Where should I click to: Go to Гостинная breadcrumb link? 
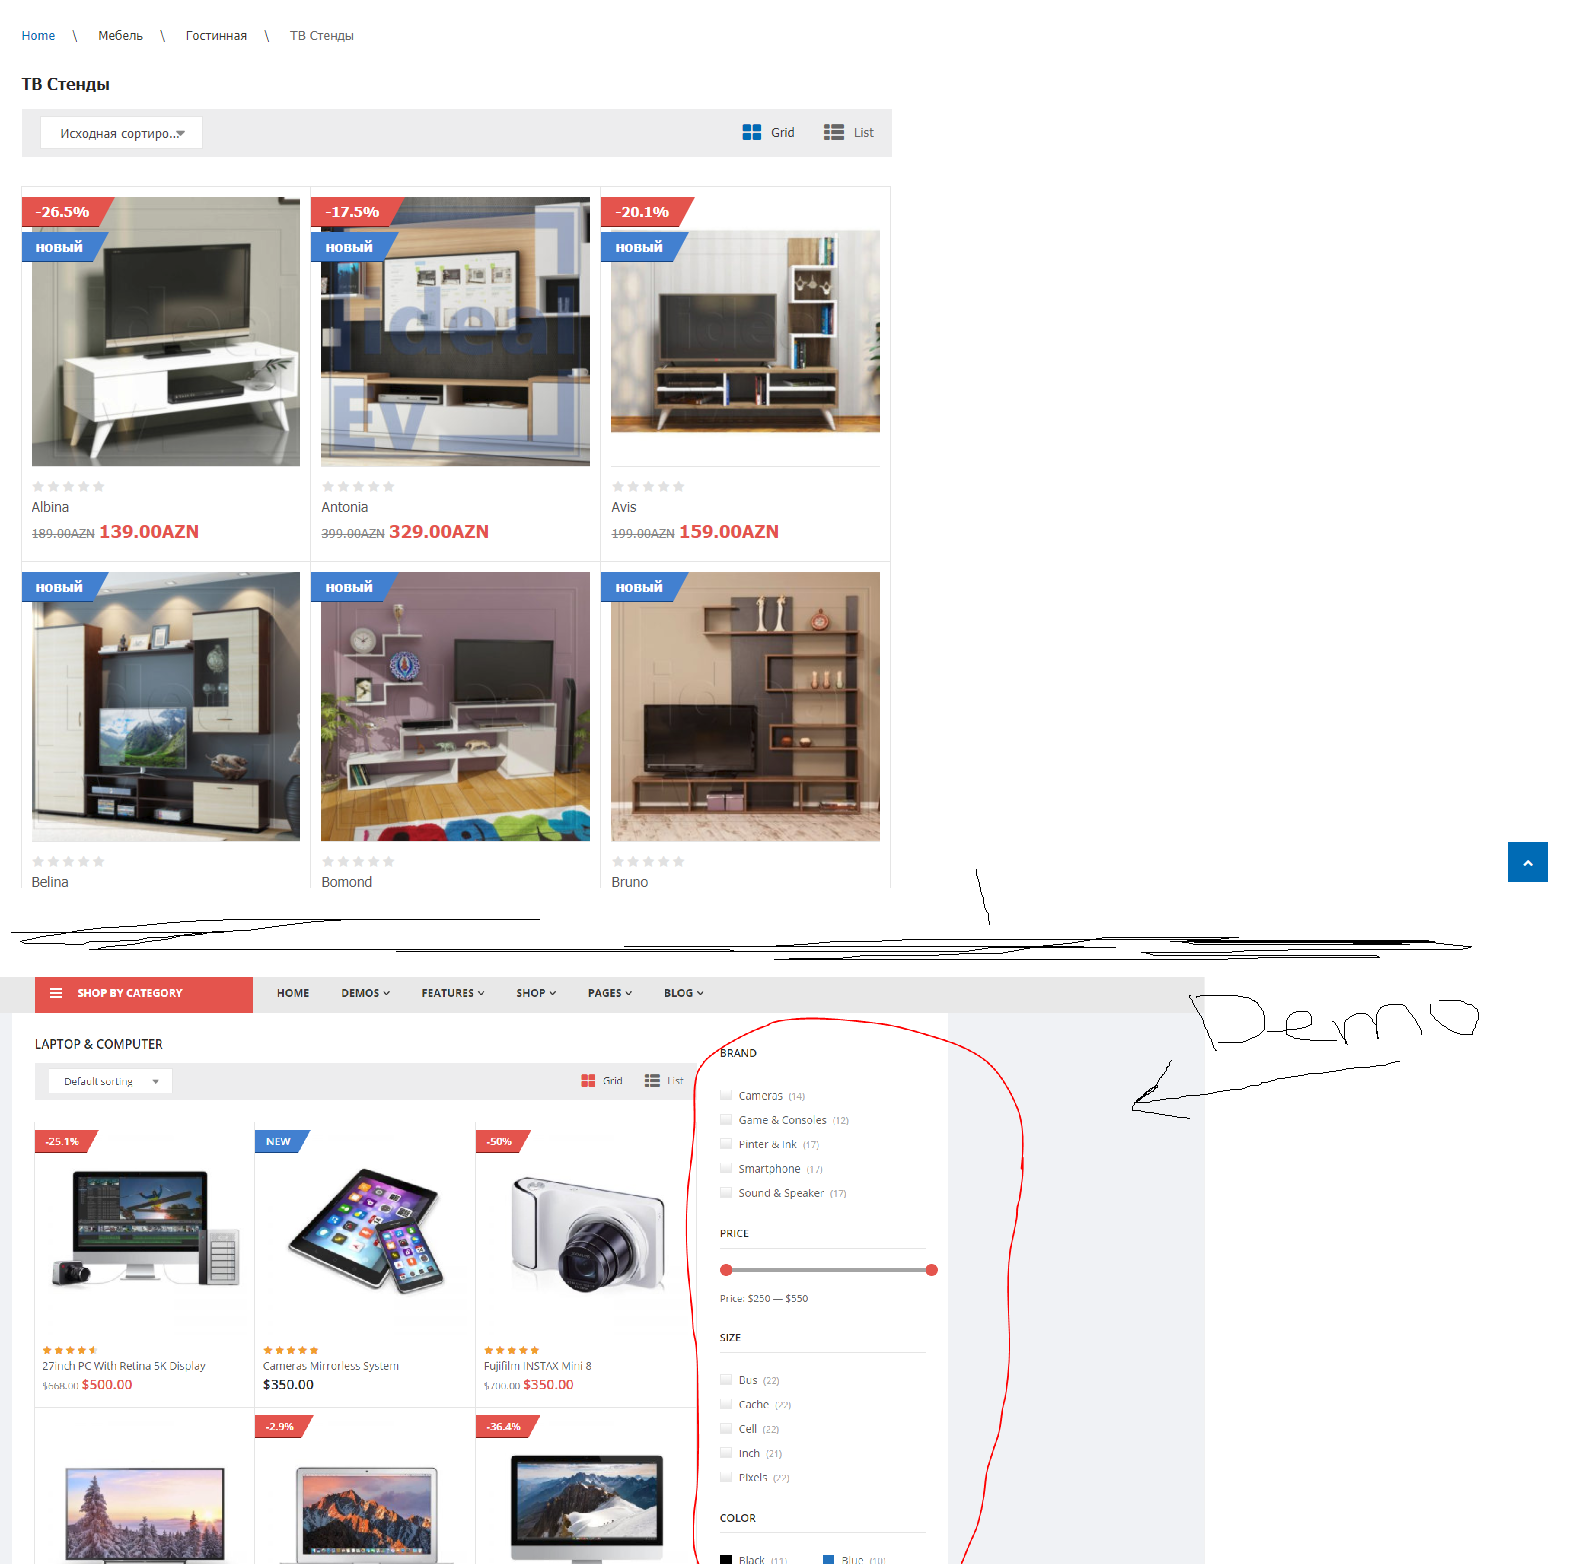[x=216, y=36]
